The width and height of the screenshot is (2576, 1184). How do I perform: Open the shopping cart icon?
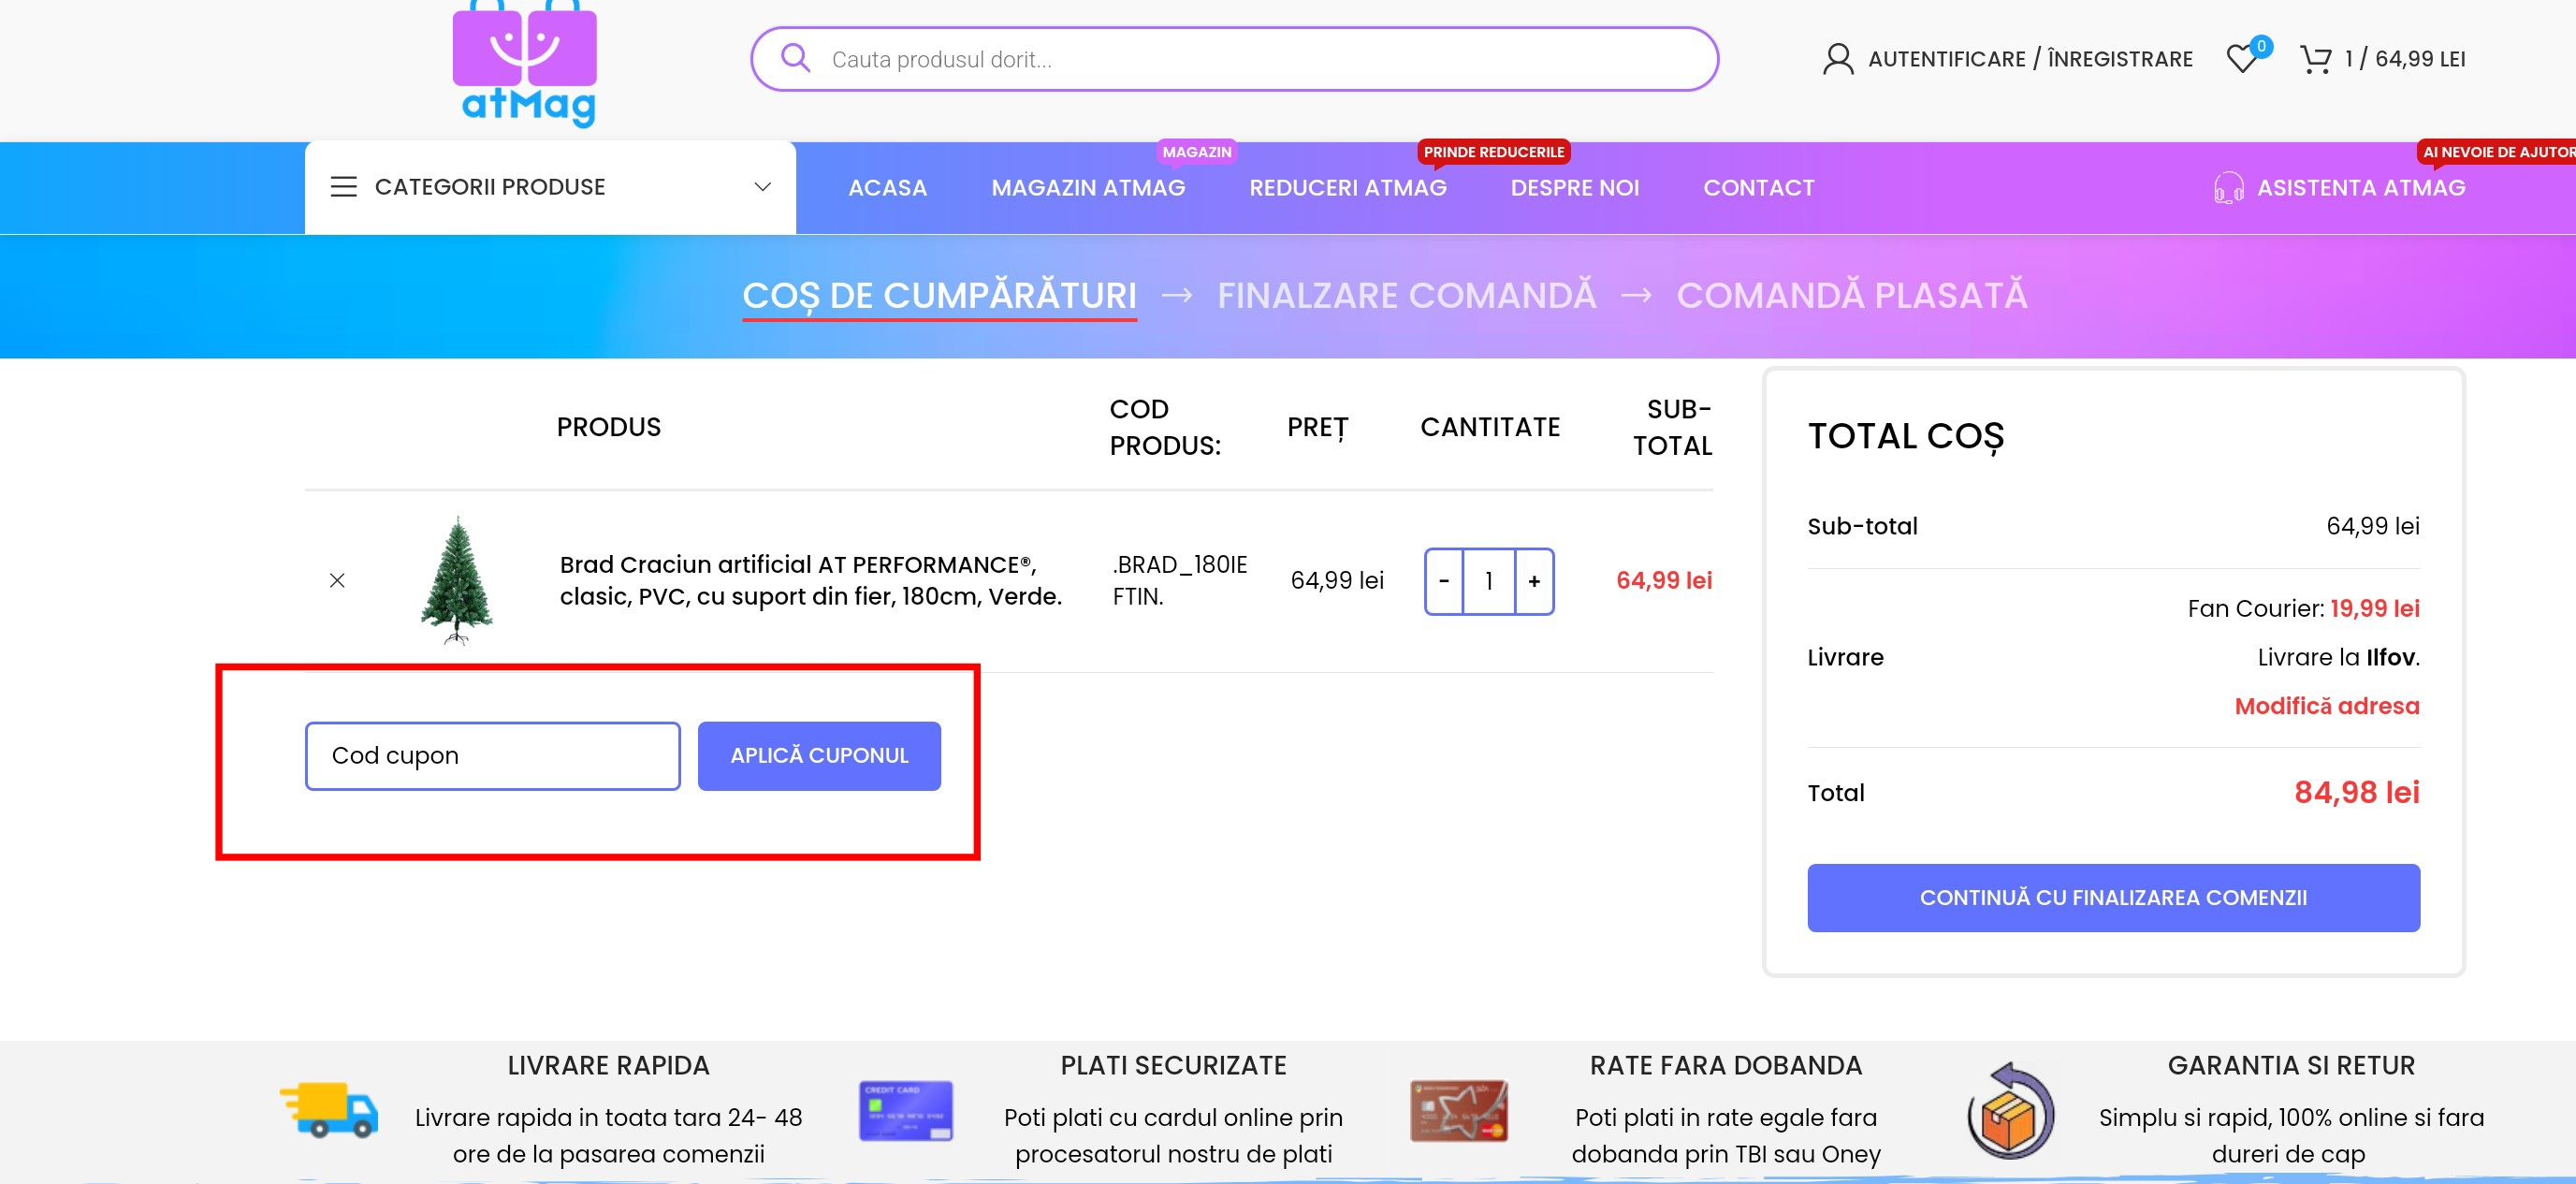tap(2315, 59)
